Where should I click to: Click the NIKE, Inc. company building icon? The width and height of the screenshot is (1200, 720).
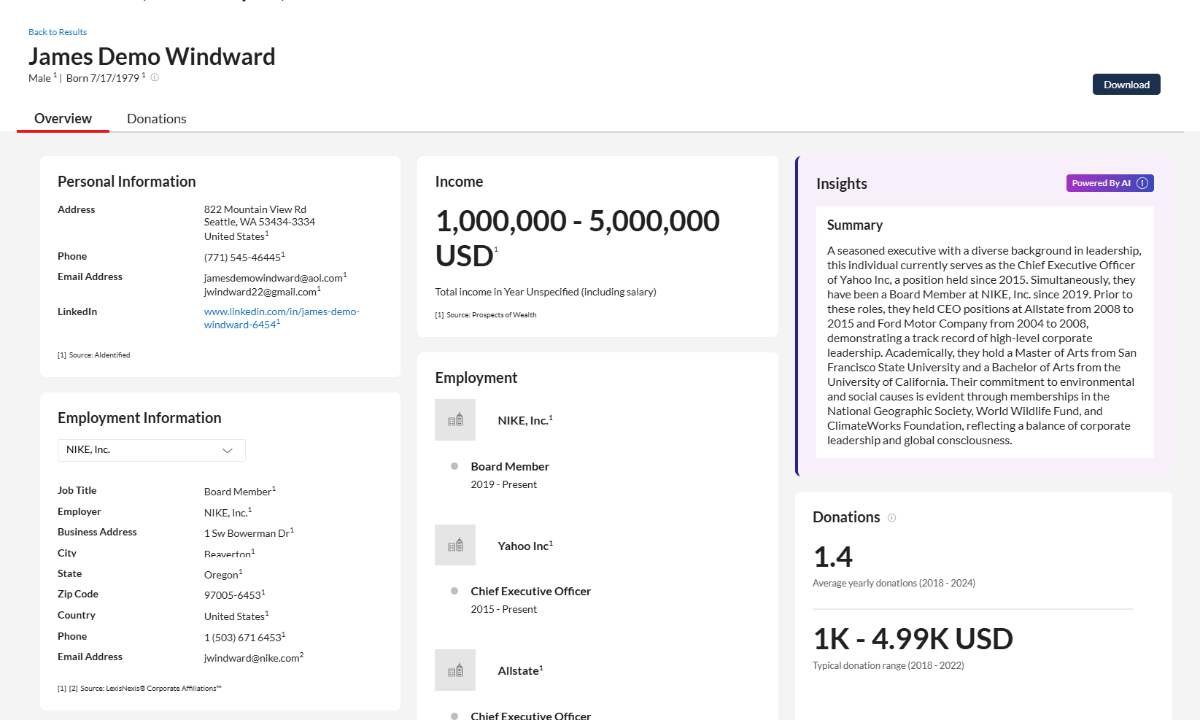tap(455, 419)
